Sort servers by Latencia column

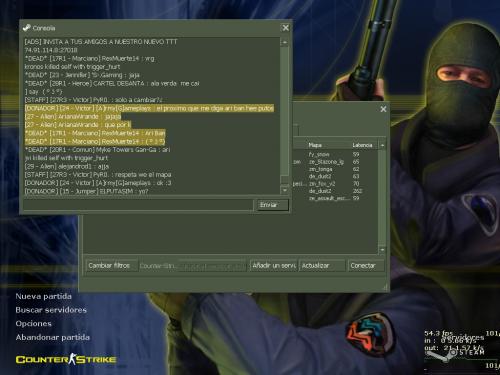click(362, 145)
